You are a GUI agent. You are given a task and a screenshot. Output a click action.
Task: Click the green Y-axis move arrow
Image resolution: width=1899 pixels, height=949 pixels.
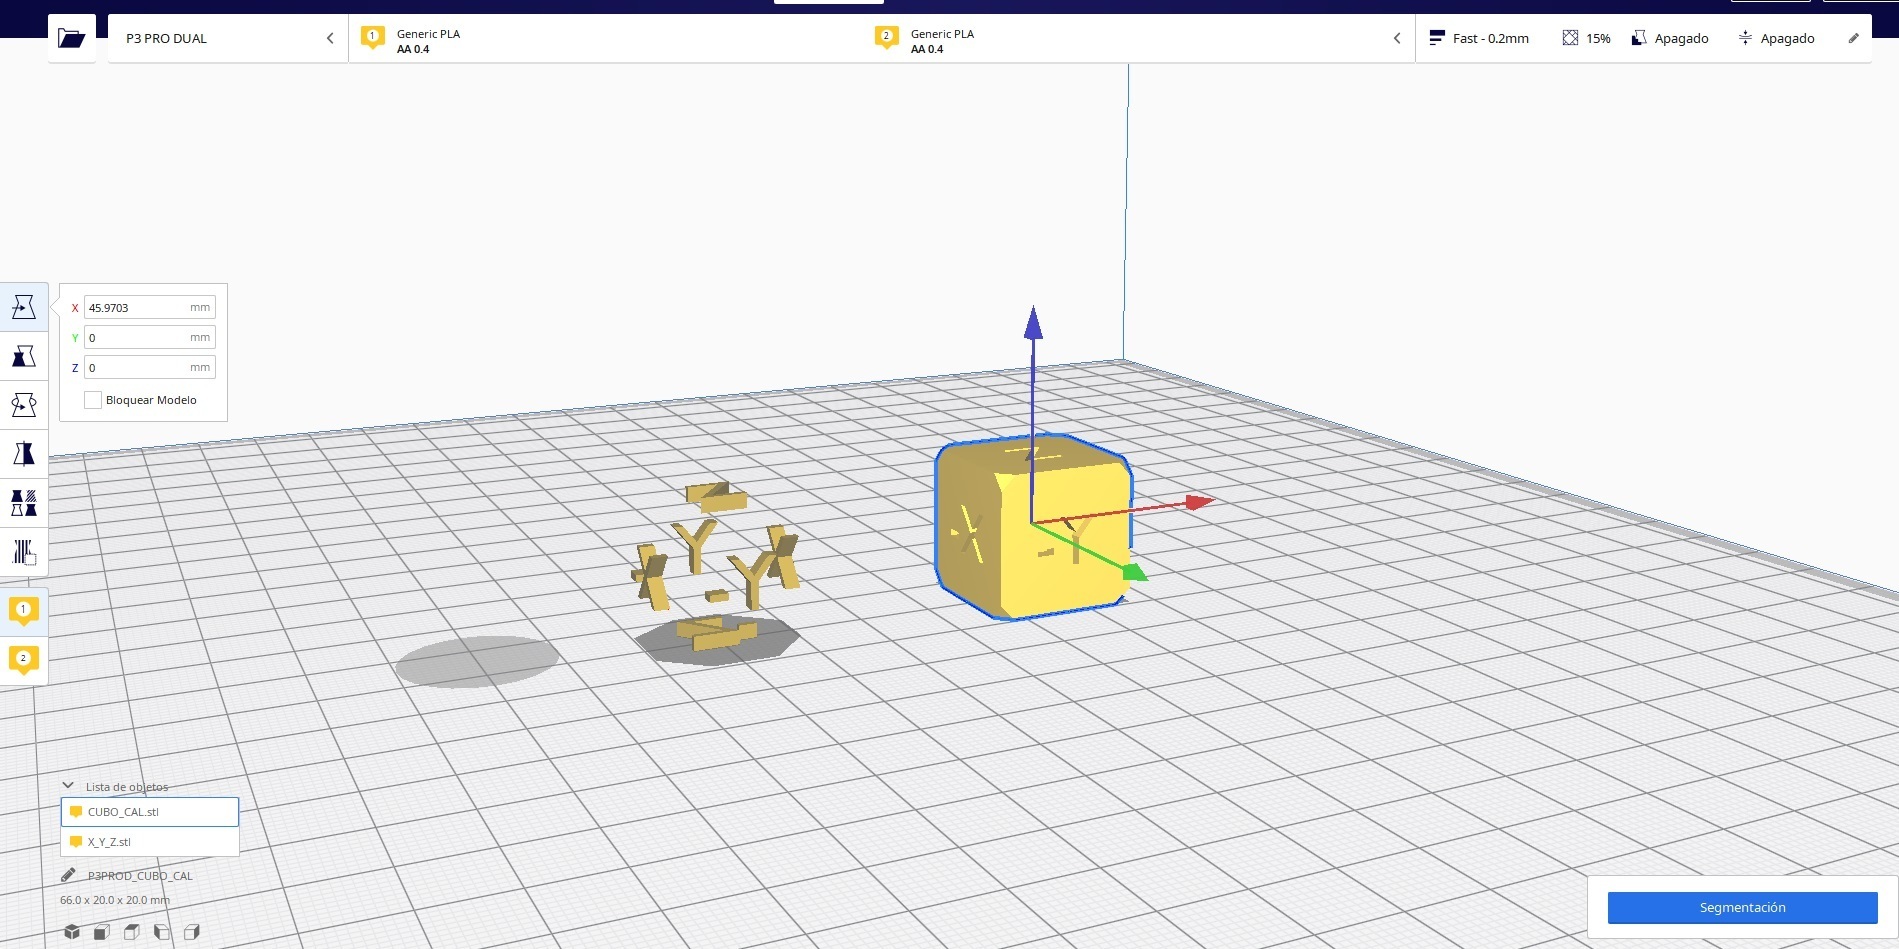[1135, 572]
